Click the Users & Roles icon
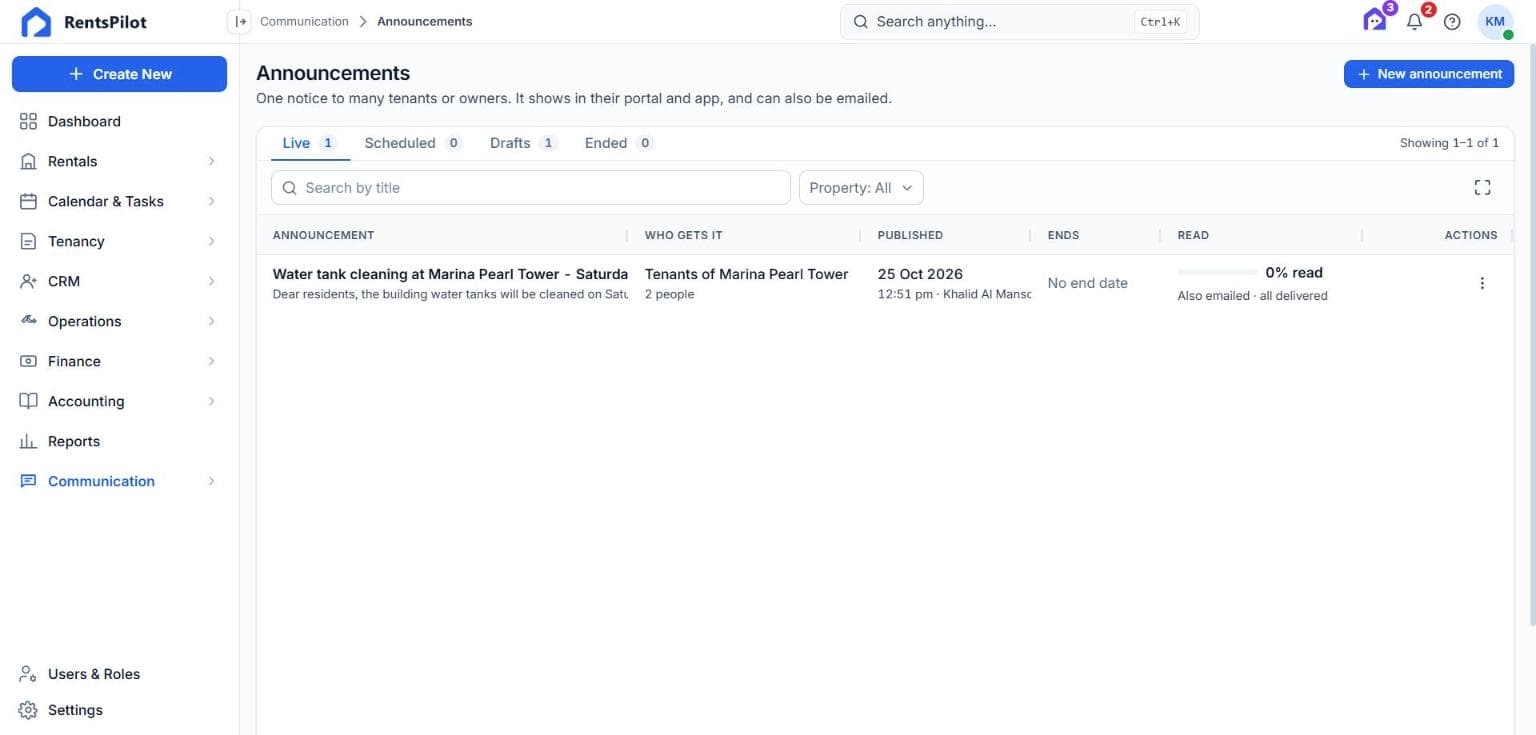1536x735 pixels. (x=28, y=674)
